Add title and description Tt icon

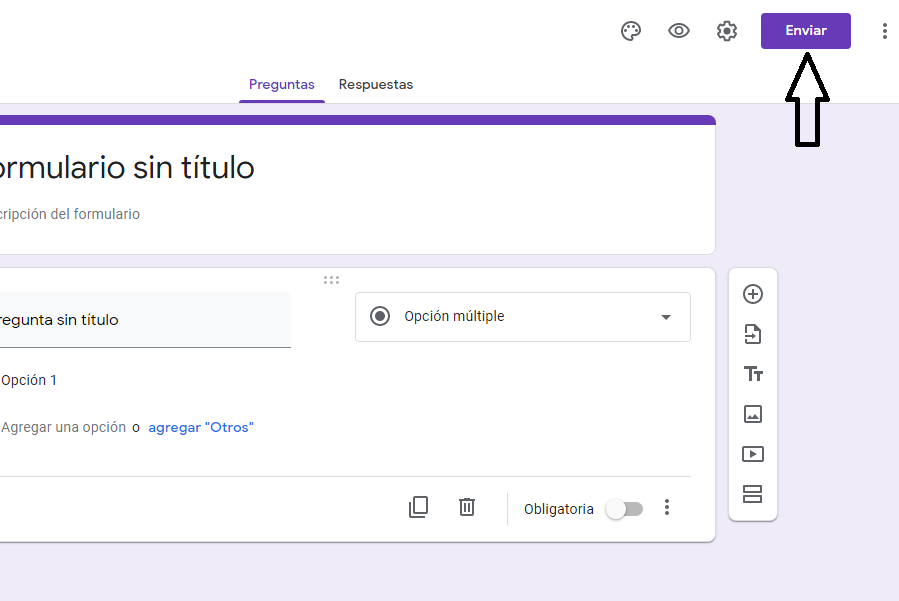[x=753, y=374]
